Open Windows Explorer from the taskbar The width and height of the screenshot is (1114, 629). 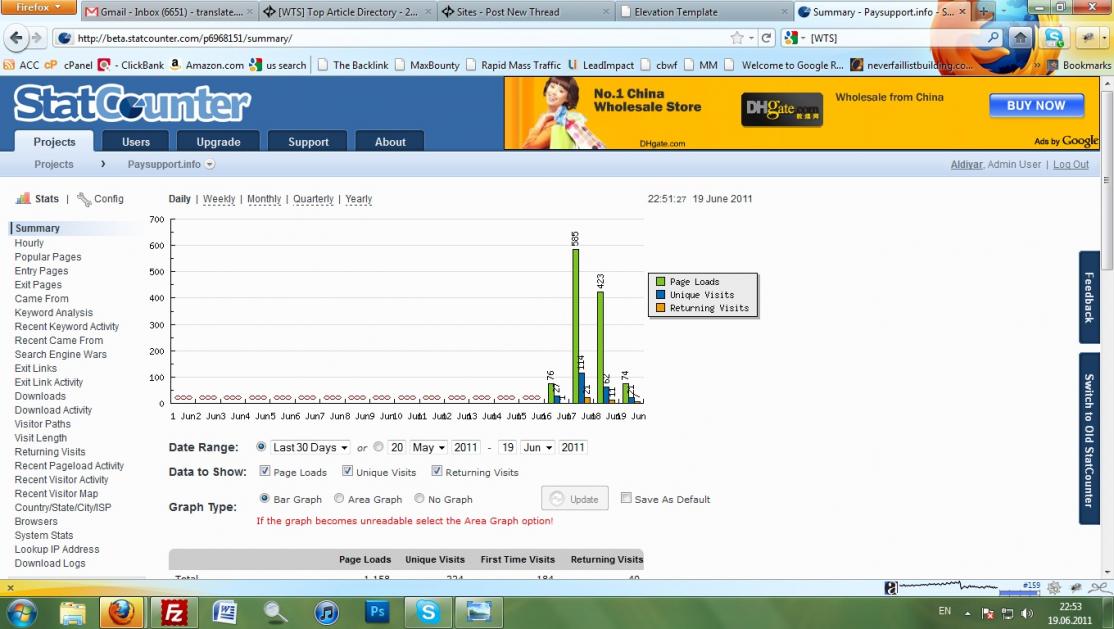(72, 612)
